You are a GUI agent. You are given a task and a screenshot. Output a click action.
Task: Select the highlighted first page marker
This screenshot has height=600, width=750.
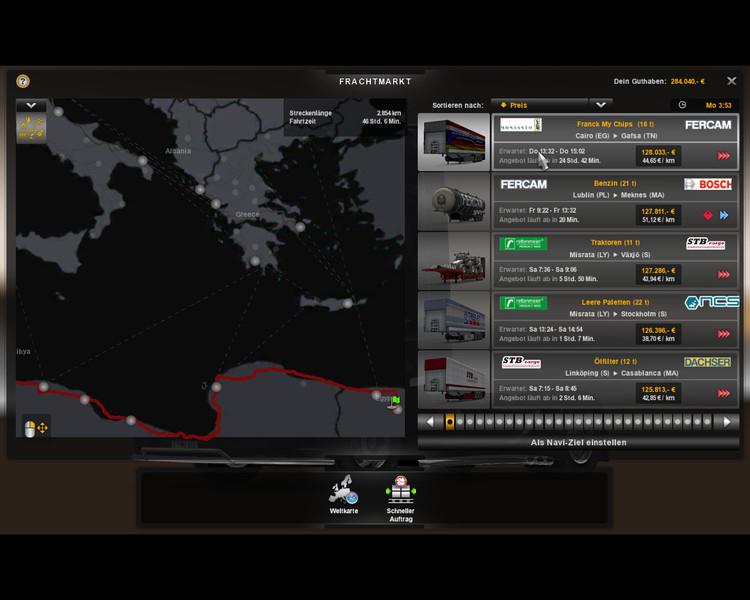coord(450,422)
